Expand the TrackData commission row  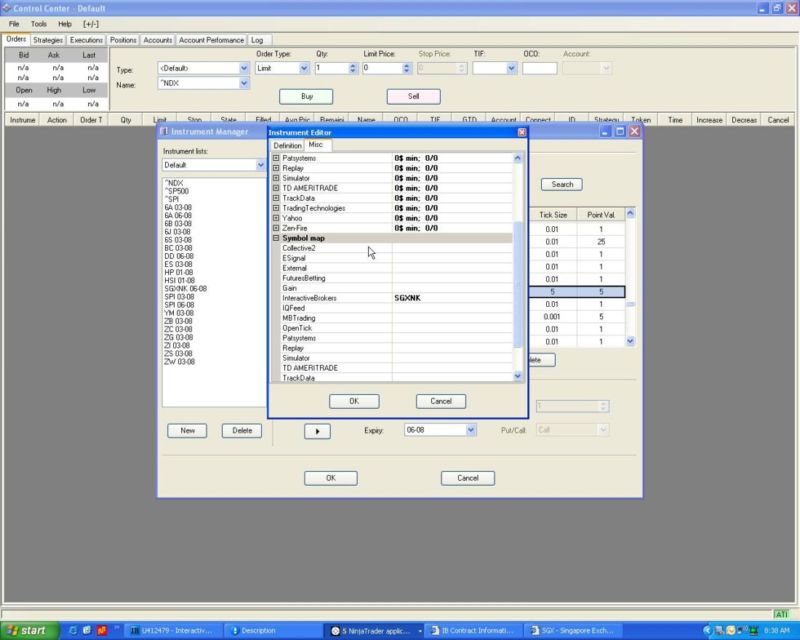pos(276,198)
